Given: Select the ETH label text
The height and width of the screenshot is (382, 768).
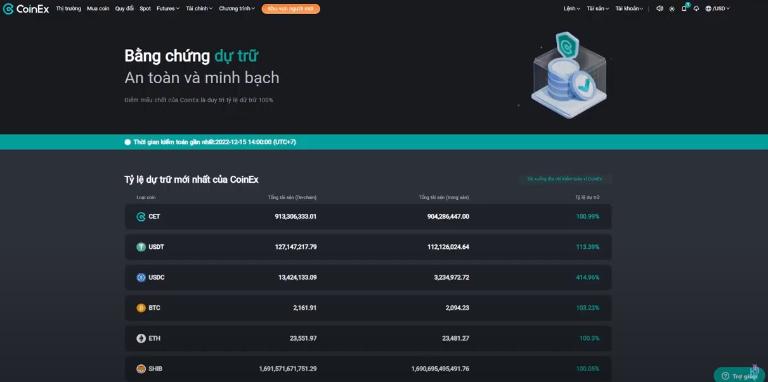Looking at the screenshot, I should [x=154, y=338].
